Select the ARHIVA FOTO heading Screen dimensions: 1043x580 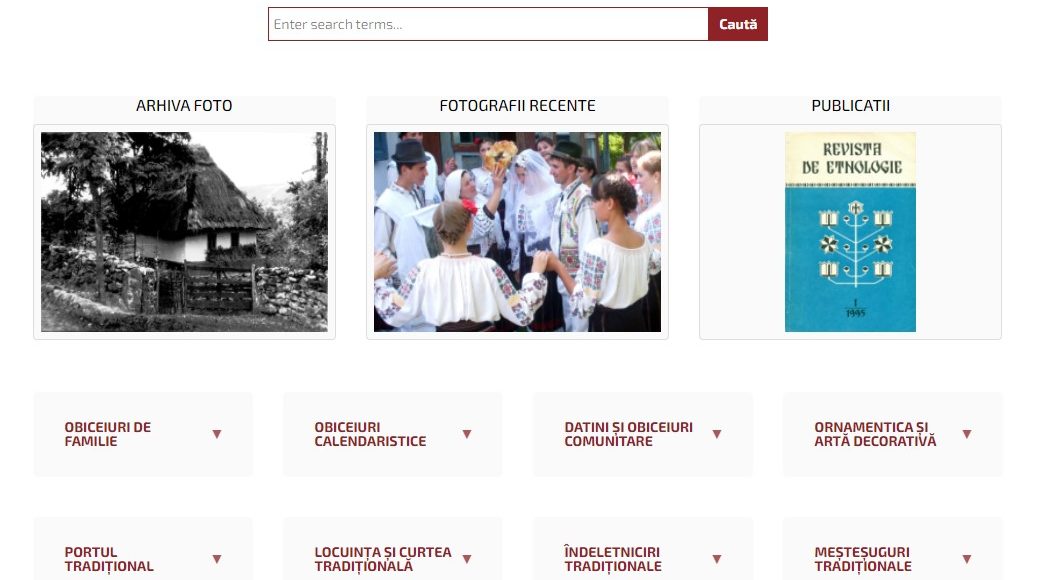coord(184,106)
